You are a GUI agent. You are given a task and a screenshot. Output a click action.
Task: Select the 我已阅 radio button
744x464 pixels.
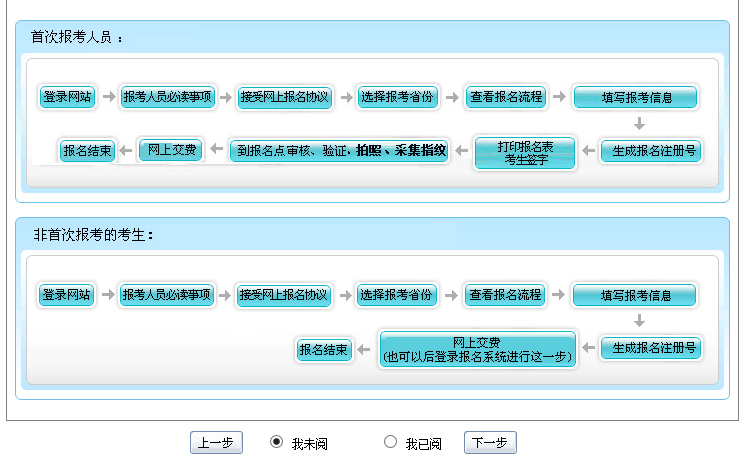click(x=390, y=442)
